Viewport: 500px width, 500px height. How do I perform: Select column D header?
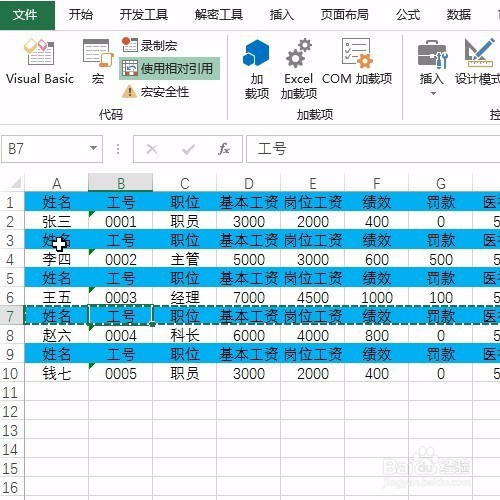pyautogui.click(x=249, y=183)
